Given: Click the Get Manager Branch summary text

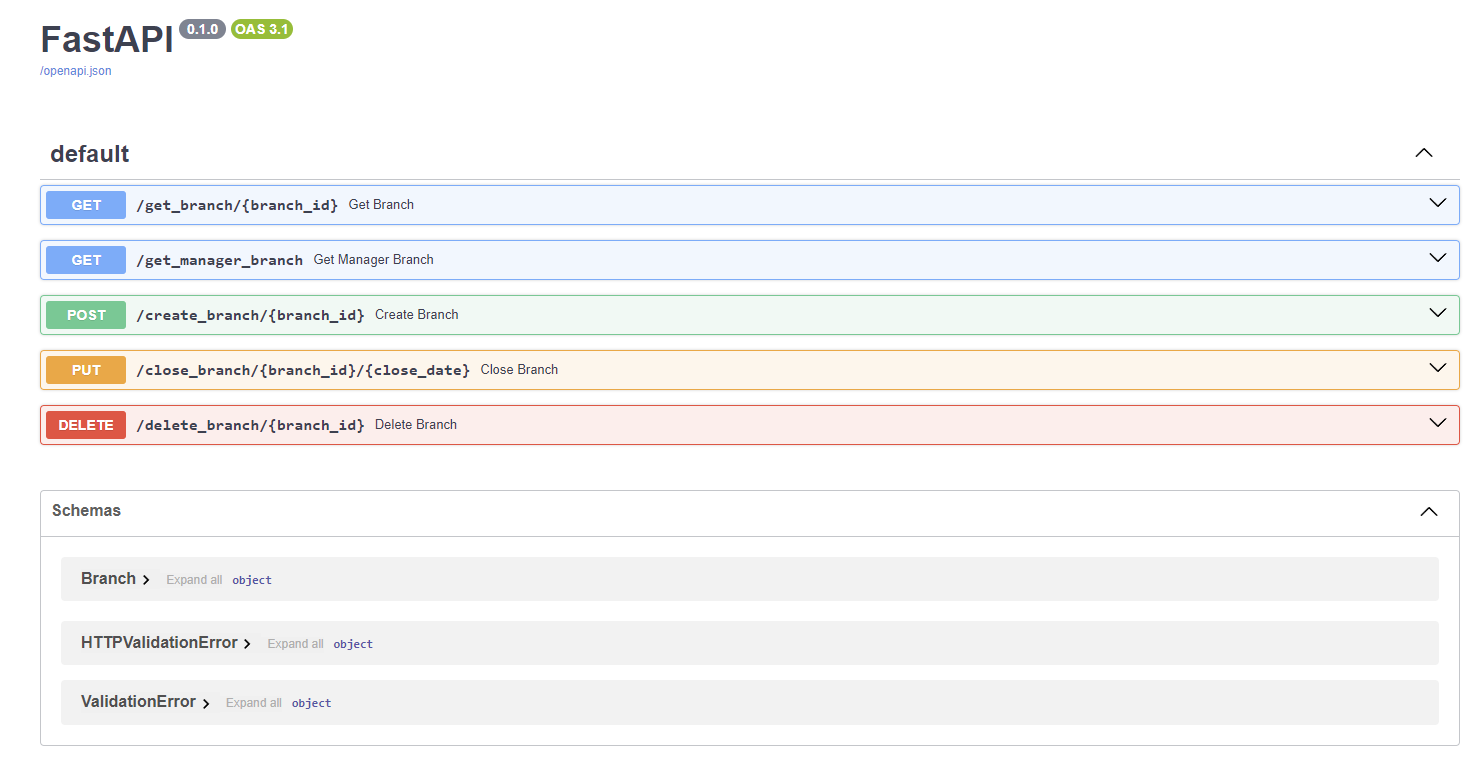Looking at the screenshot, I should (x=374, y=260).
